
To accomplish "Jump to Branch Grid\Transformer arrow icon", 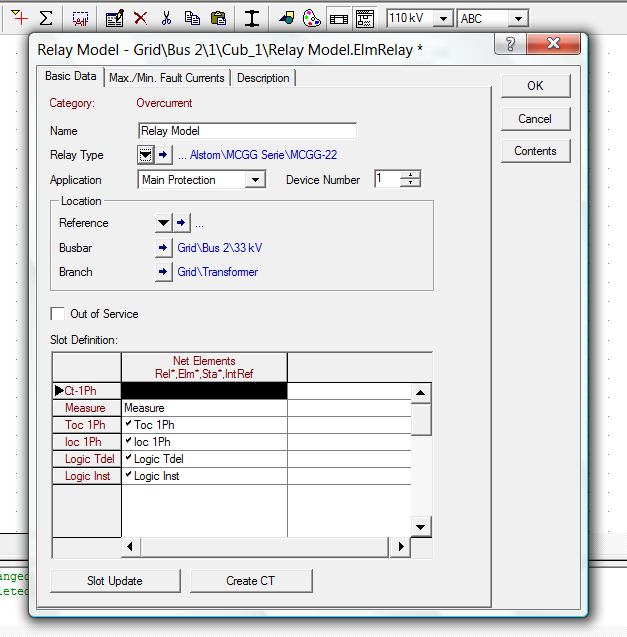I will point(163,271).
